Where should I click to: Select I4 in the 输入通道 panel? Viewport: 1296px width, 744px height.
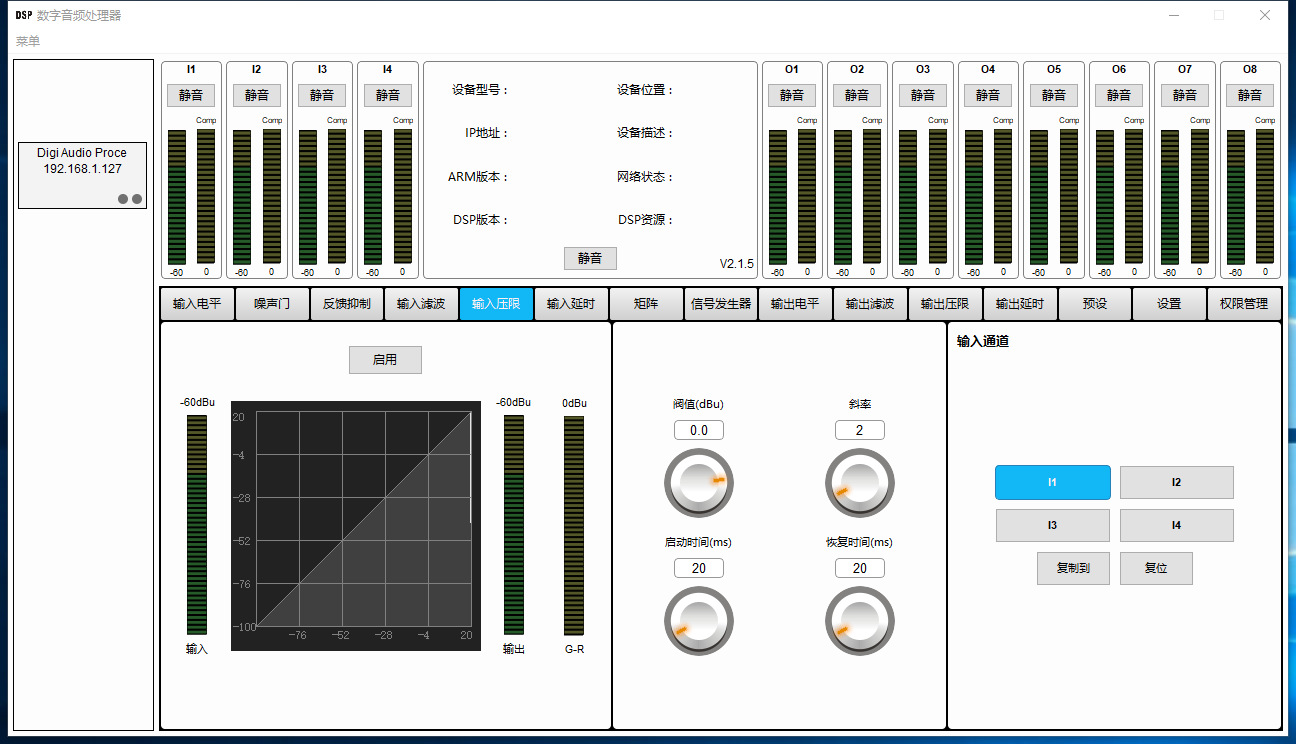tap(1177, 525)
